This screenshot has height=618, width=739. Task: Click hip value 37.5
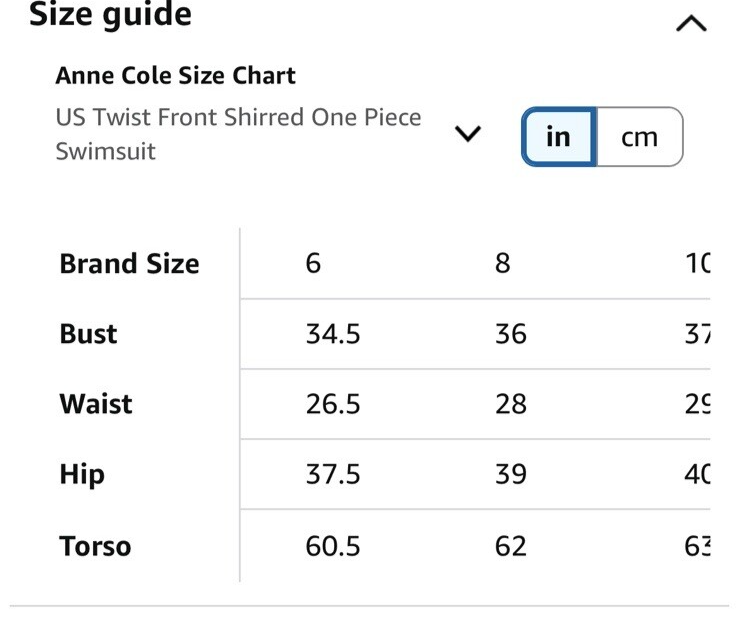click(333, 474)
